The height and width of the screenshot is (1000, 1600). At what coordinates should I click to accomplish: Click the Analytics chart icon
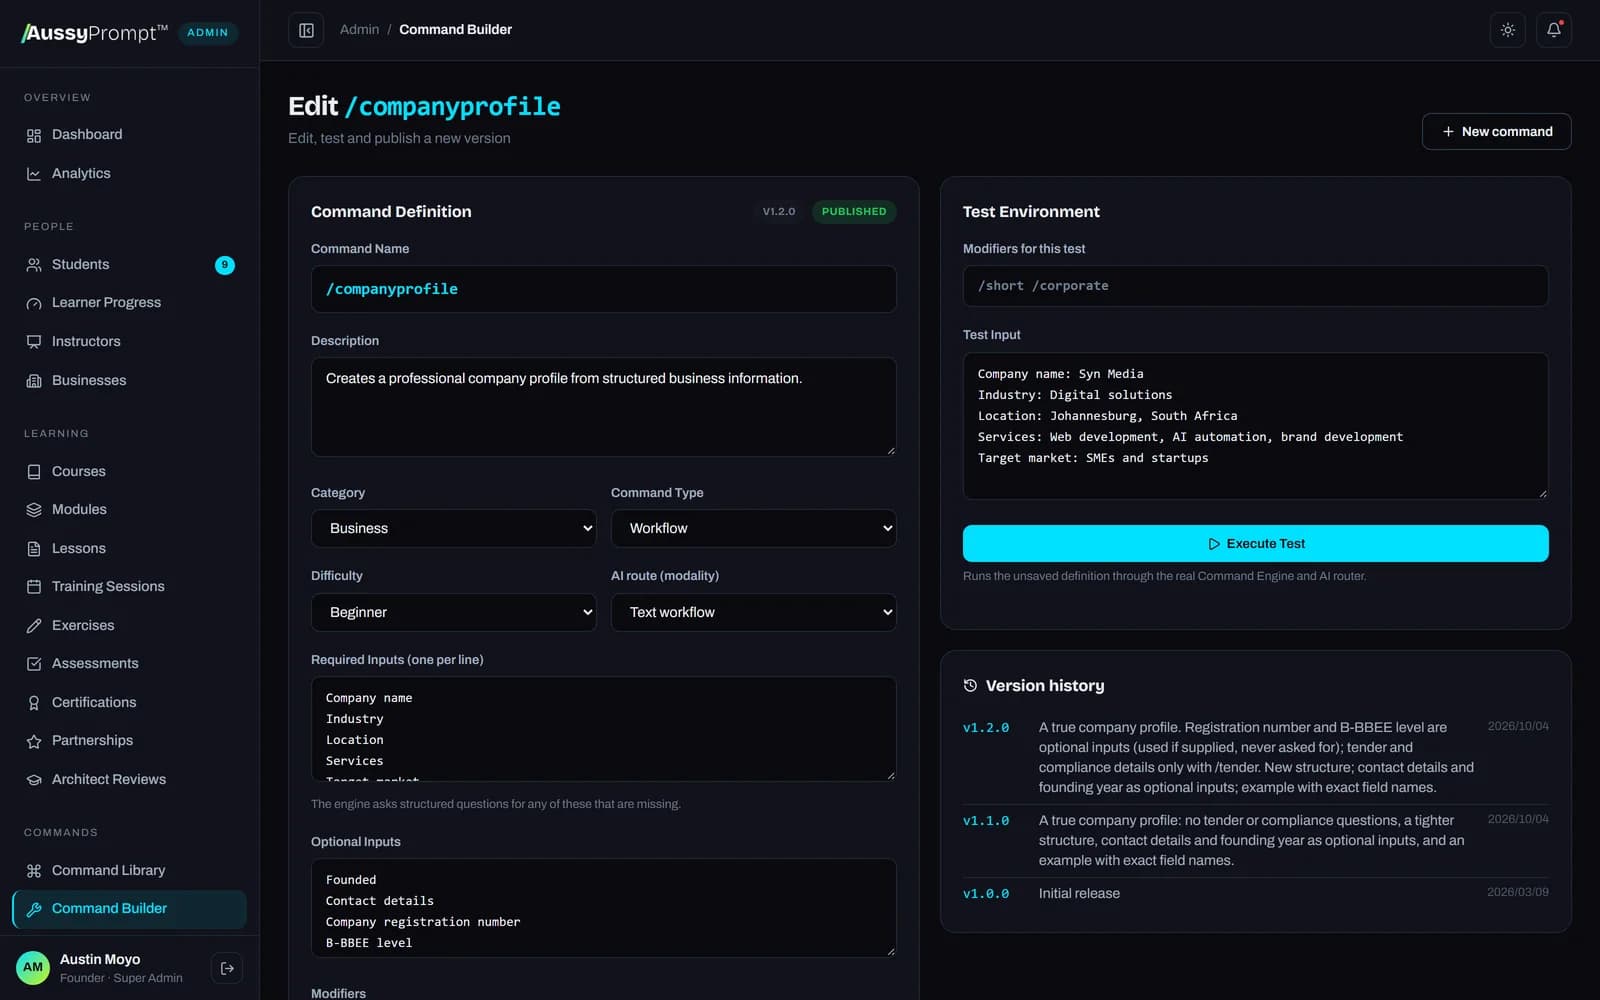click(x=34, y=174)
